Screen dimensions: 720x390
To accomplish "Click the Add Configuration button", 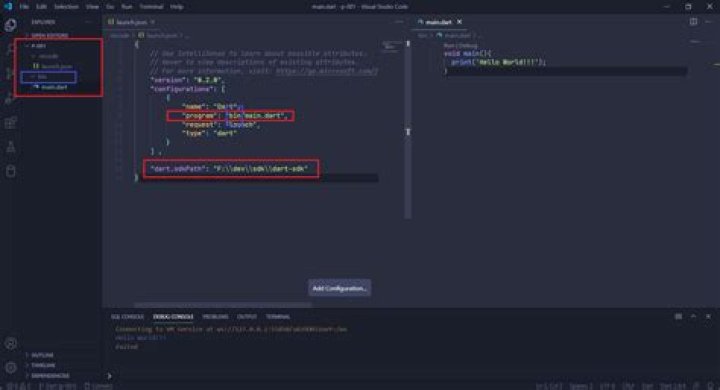I will click(340, 288).
